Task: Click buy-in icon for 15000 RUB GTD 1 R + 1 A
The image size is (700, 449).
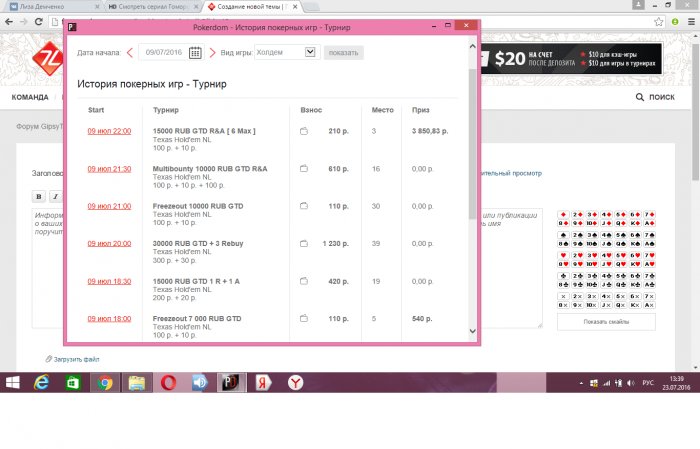Action: [304, 281]
